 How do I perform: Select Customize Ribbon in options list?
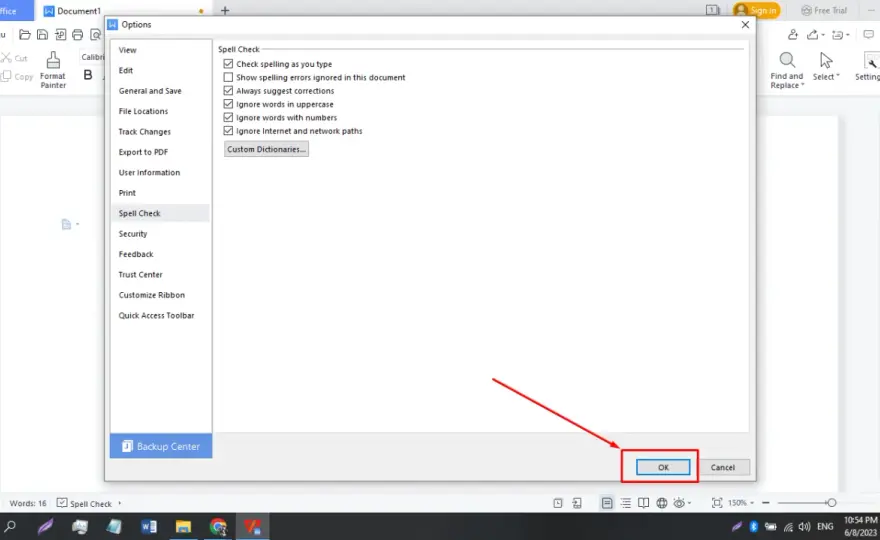[152, 295]
